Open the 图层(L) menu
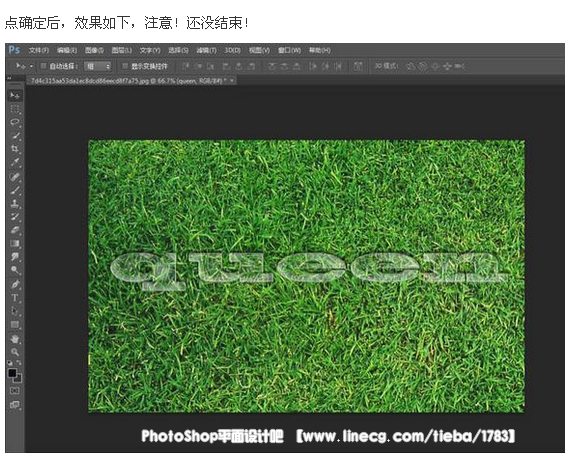The height and width of the screenshot is (453, 565). 121,50
